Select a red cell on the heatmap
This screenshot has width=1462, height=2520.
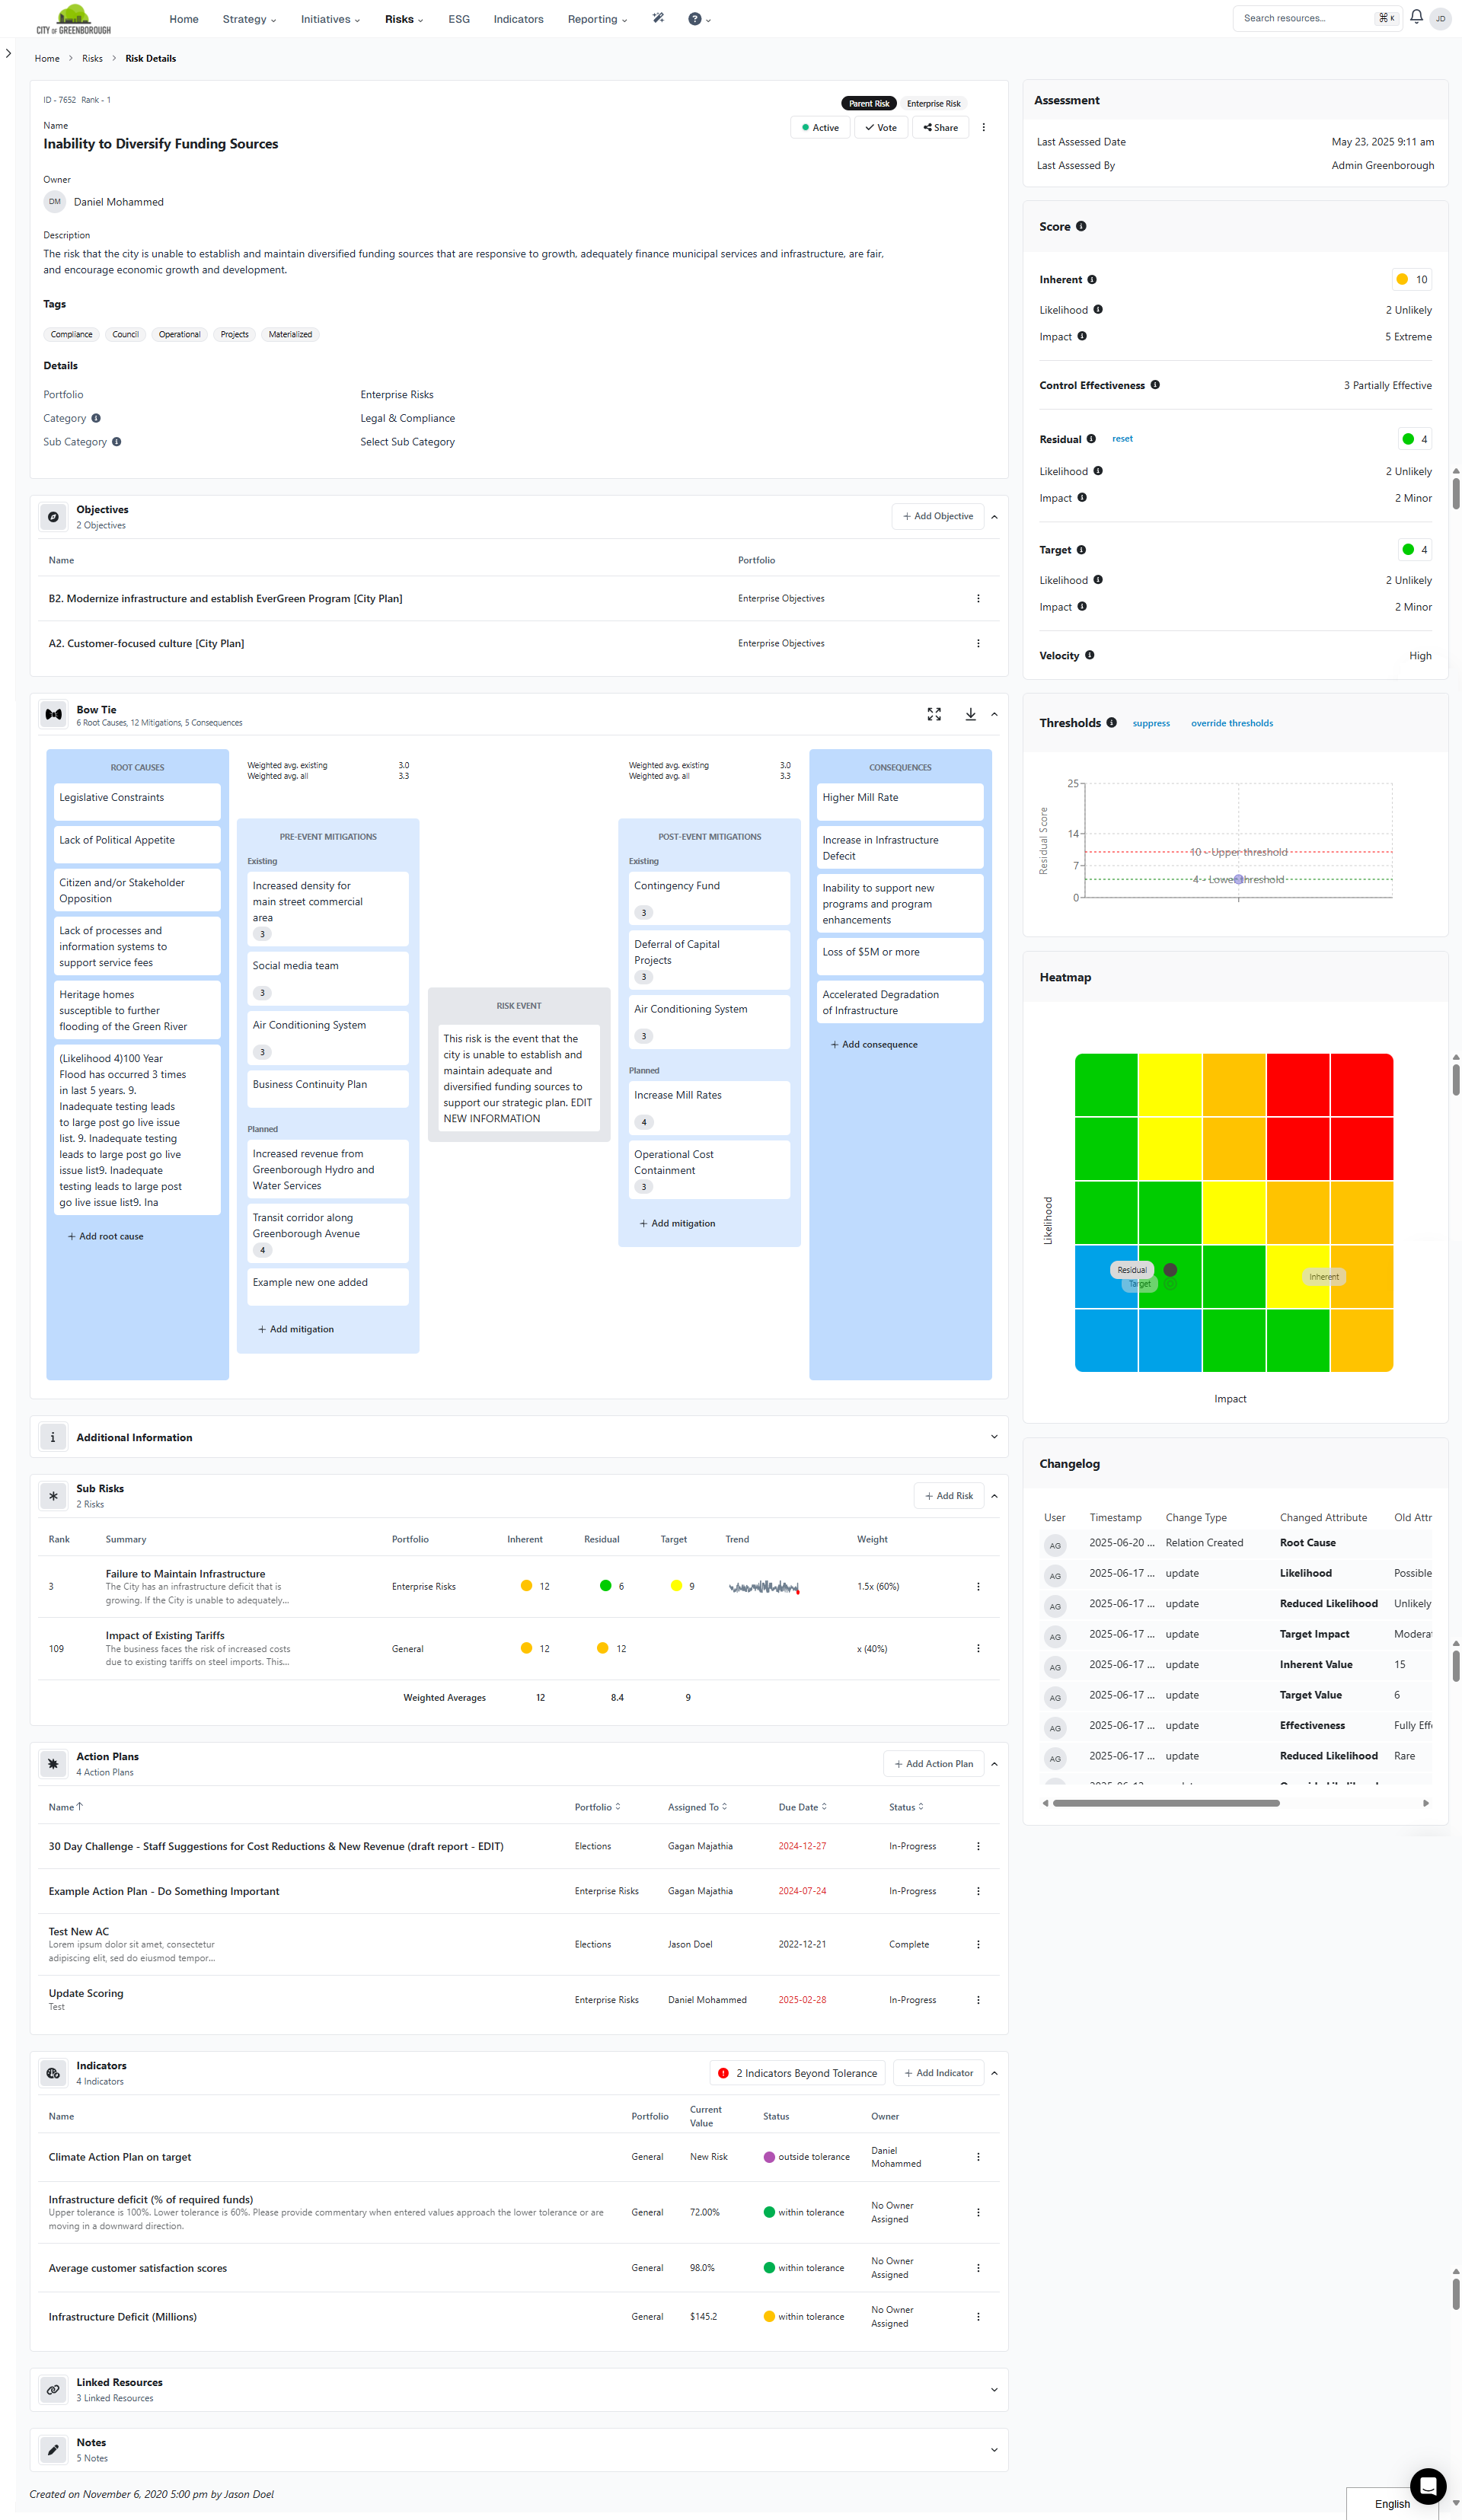(1362, 1083)
